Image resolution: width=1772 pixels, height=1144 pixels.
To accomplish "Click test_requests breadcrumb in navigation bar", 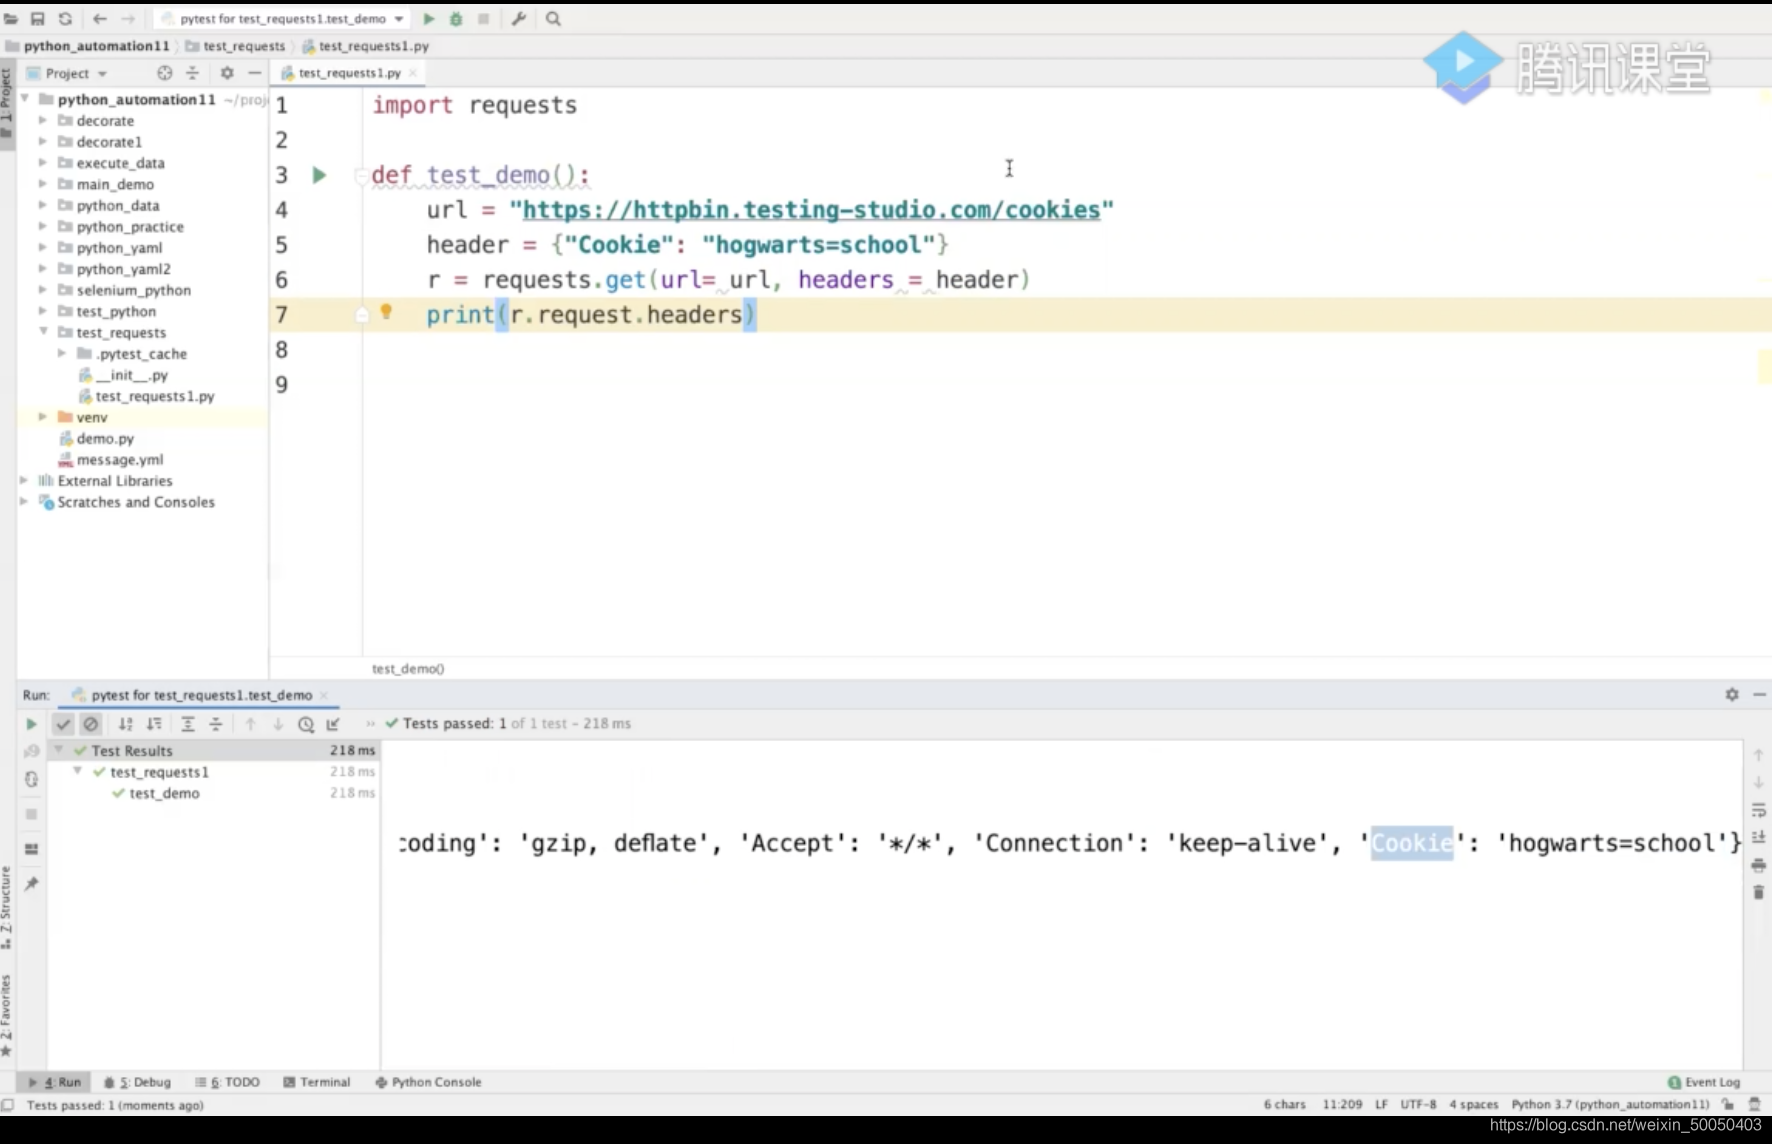I will pos(235,46).
